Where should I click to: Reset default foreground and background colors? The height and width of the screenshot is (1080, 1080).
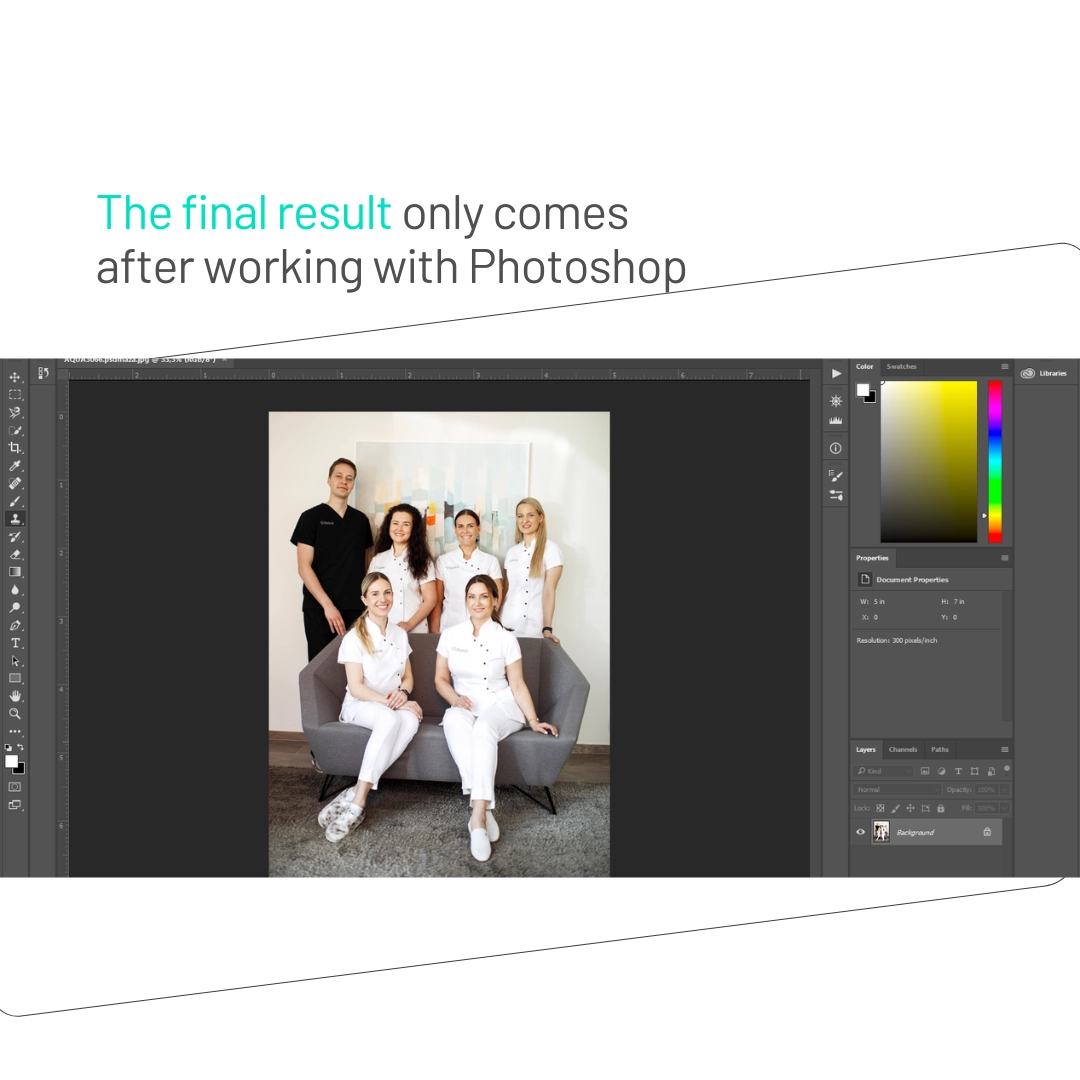click(x=8, y=747)
